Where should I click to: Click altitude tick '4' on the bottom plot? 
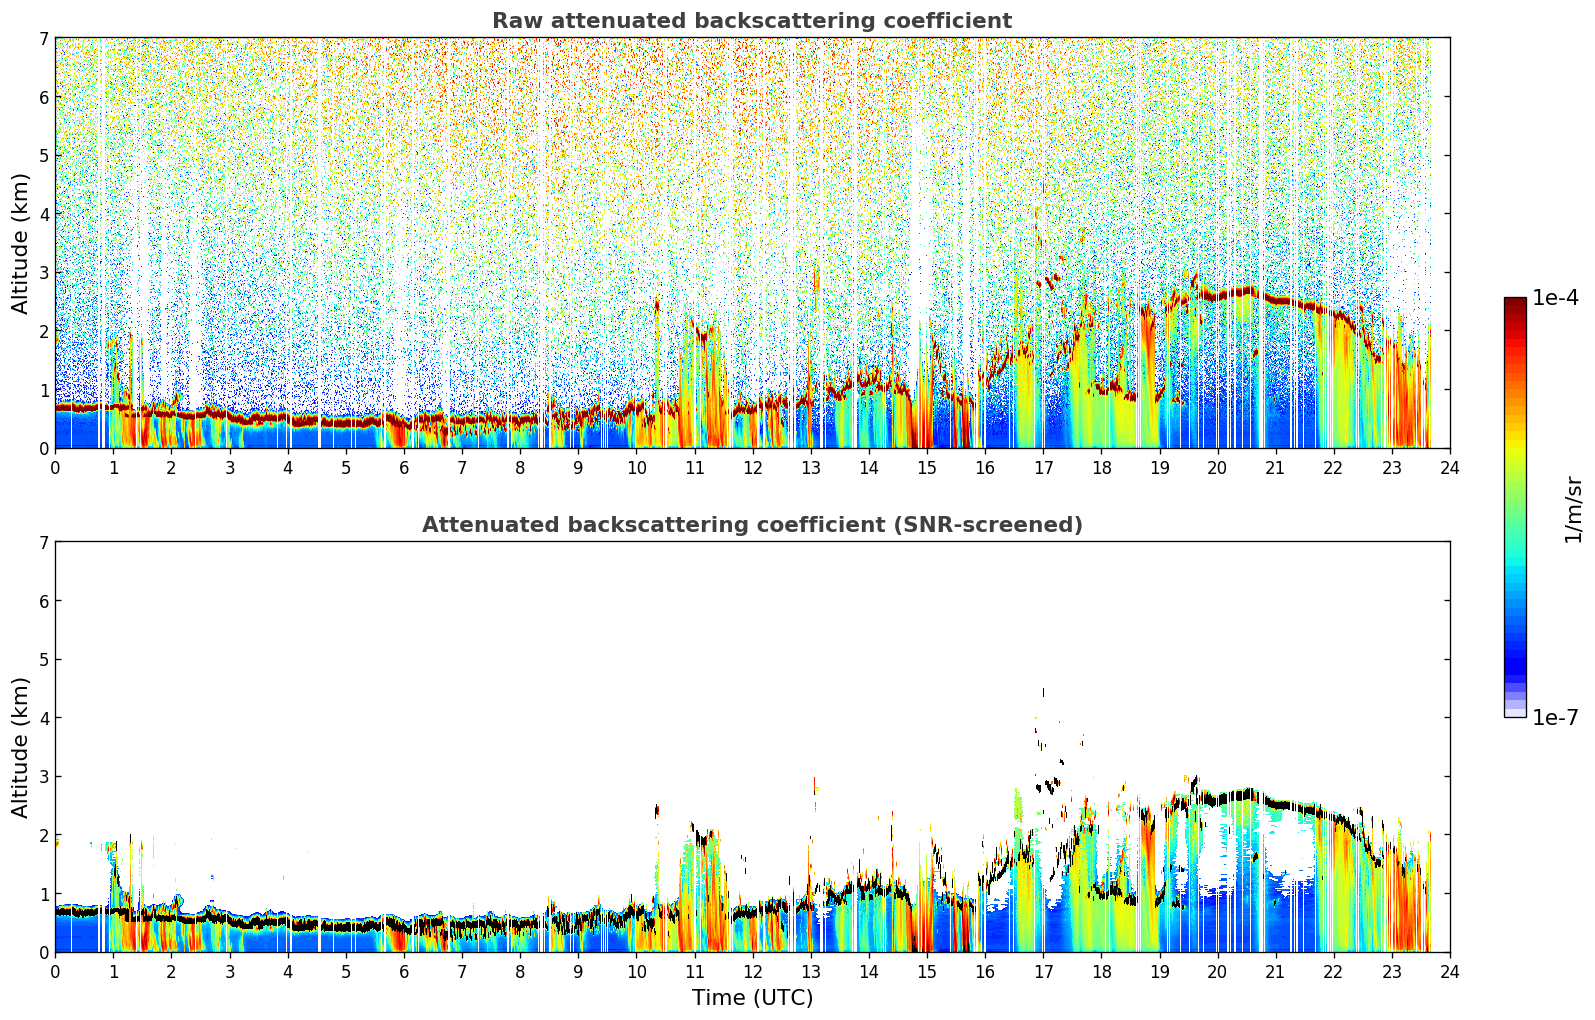tap(44, 718)
